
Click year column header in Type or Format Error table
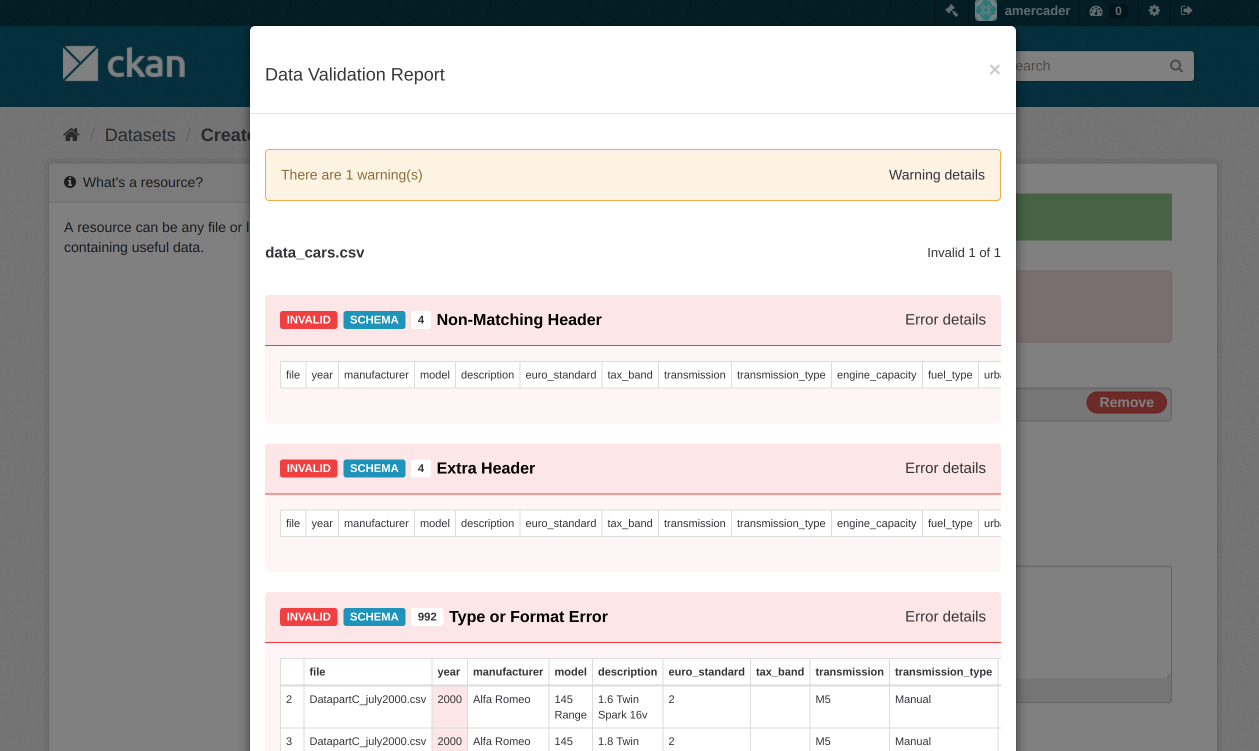click(450, 672)
